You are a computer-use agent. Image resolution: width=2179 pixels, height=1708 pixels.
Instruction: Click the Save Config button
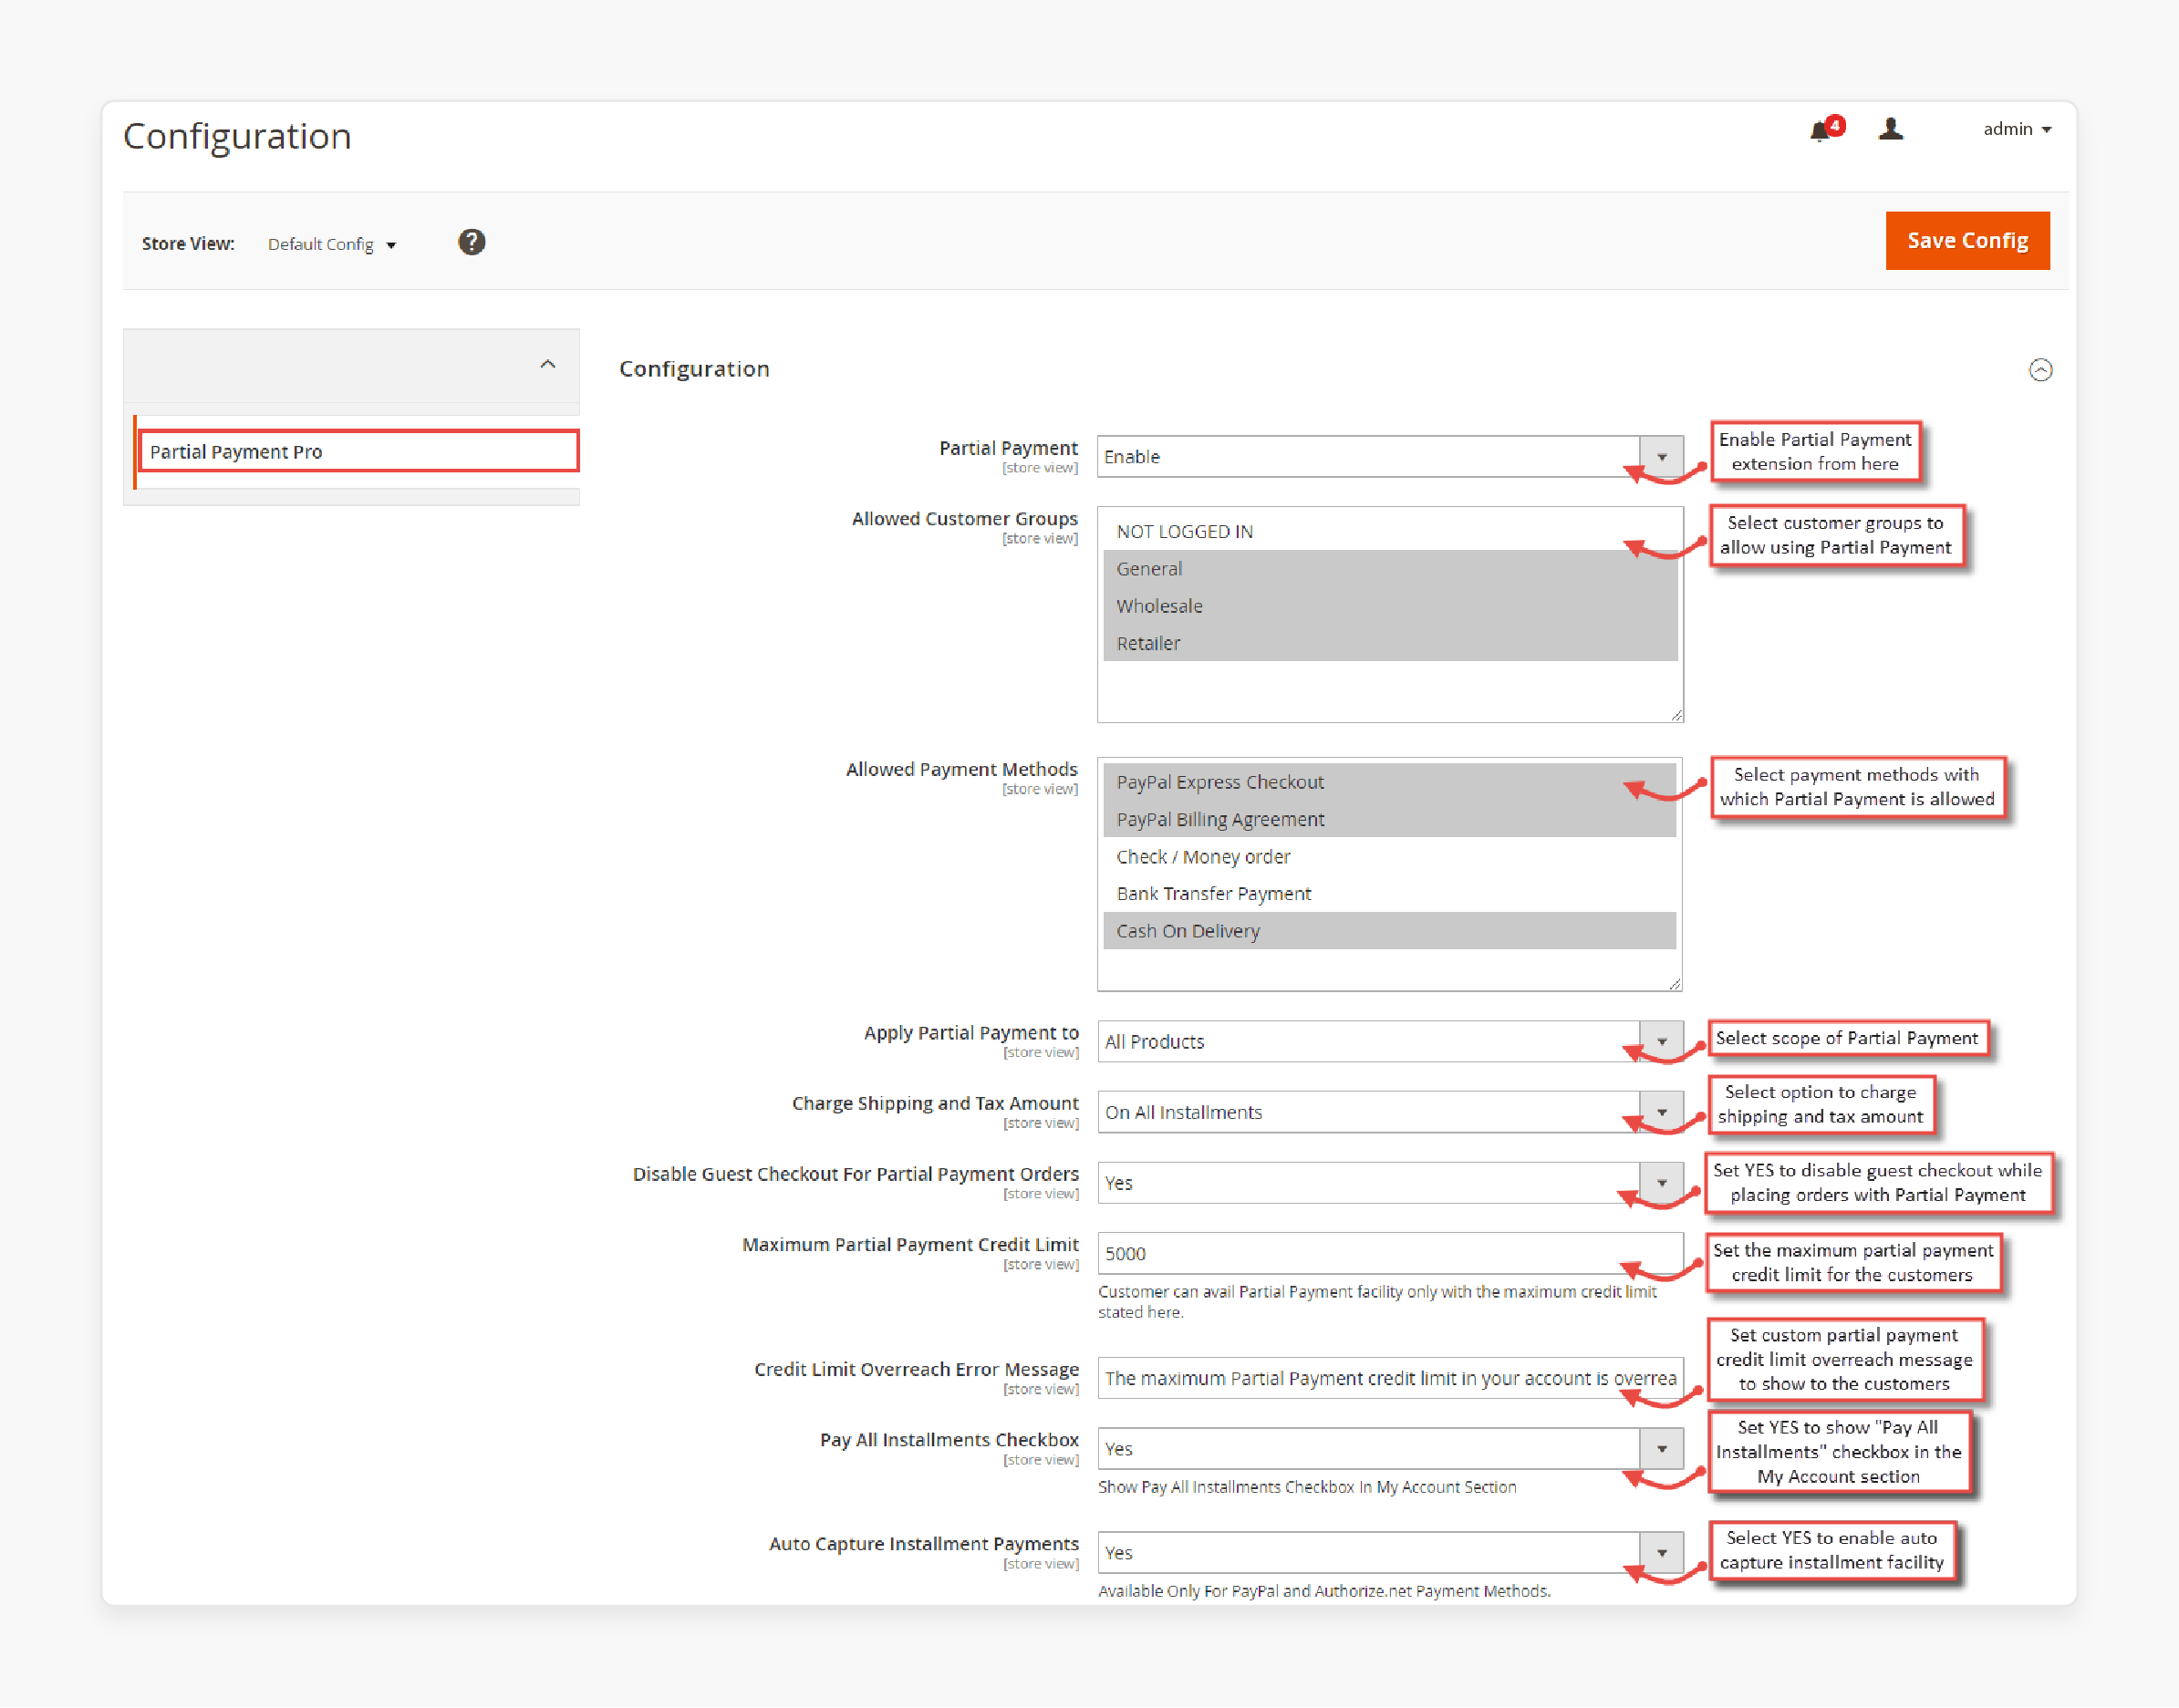(x=1967, y=241)
